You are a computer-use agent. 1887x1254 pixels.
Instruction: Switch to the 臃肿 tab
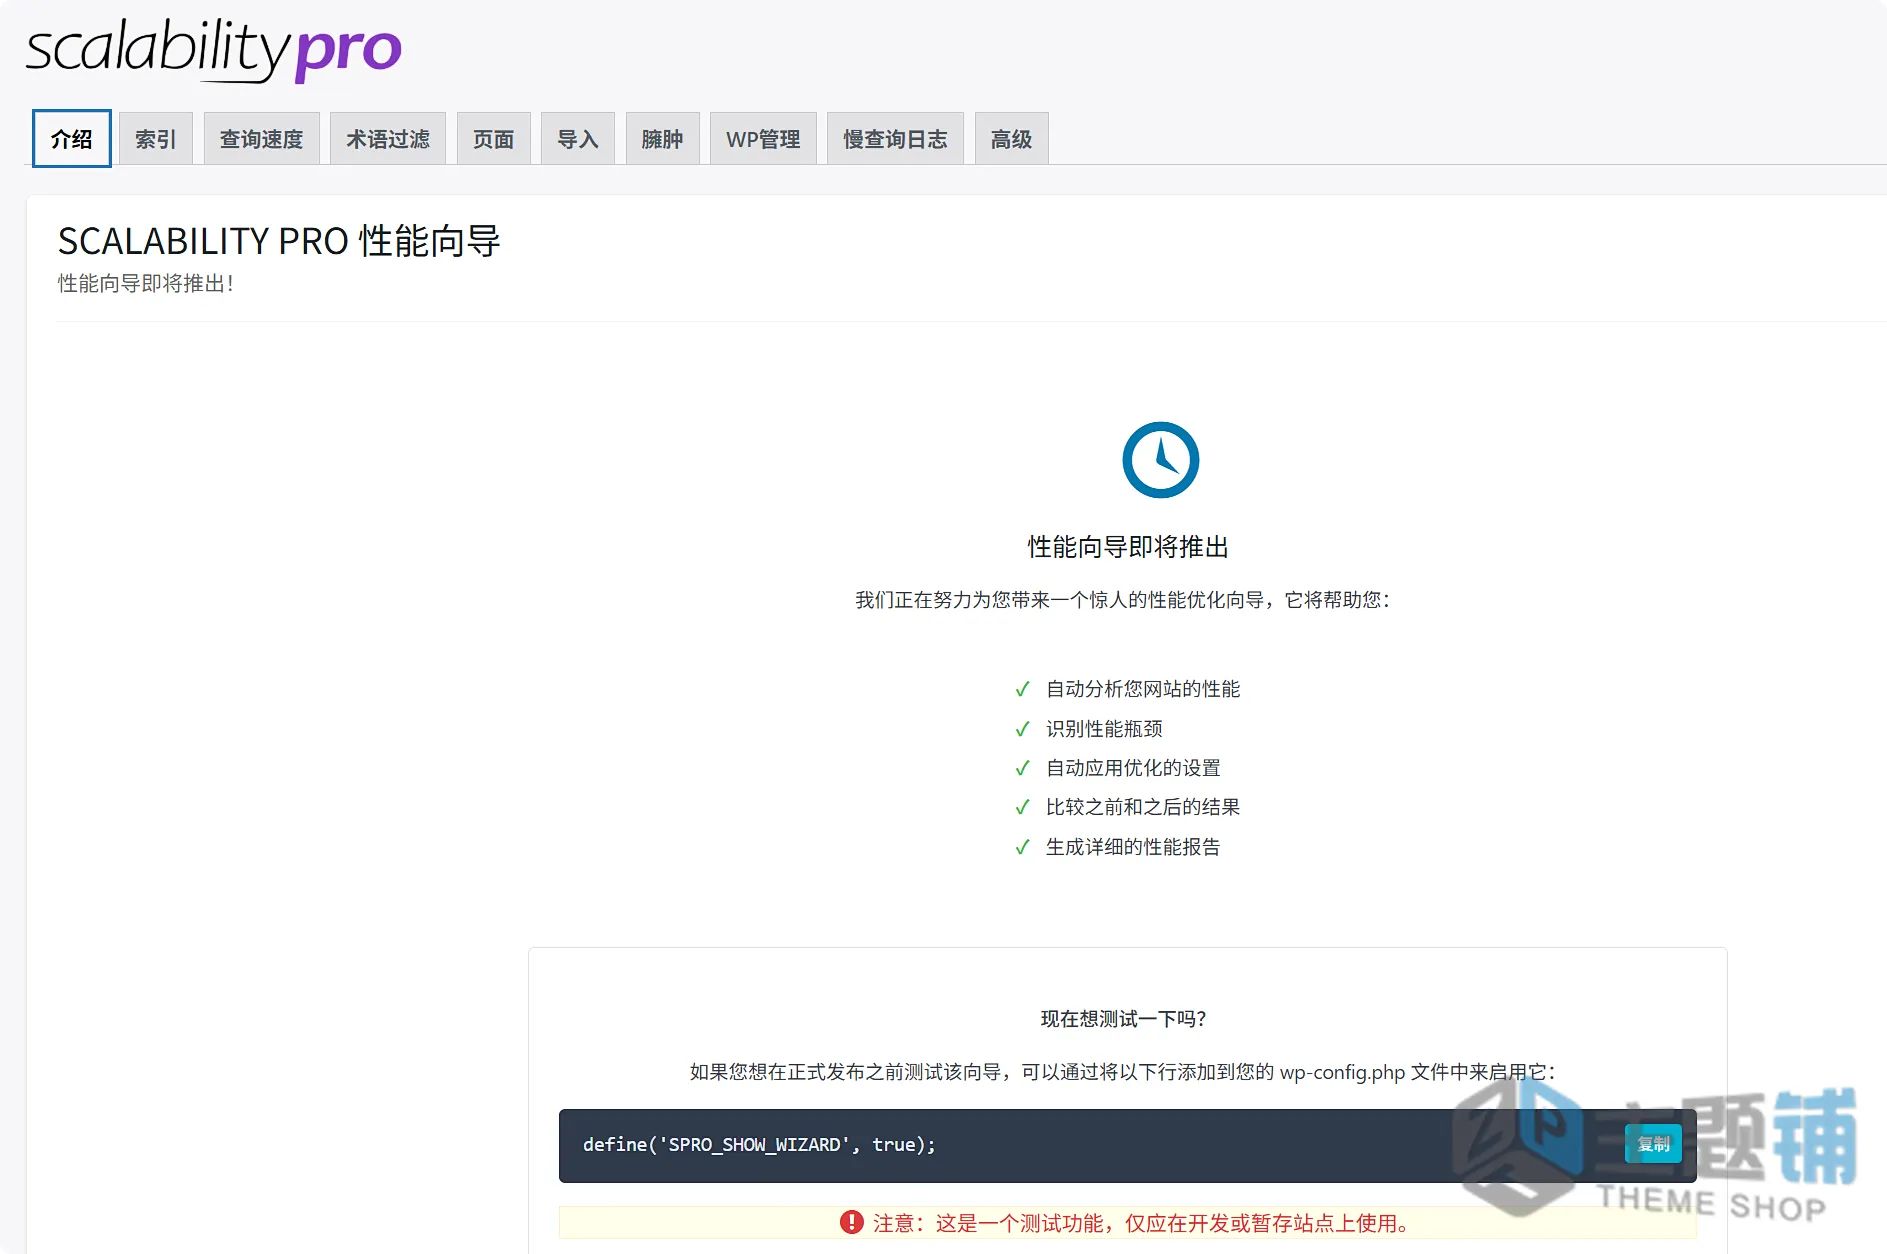662,139
